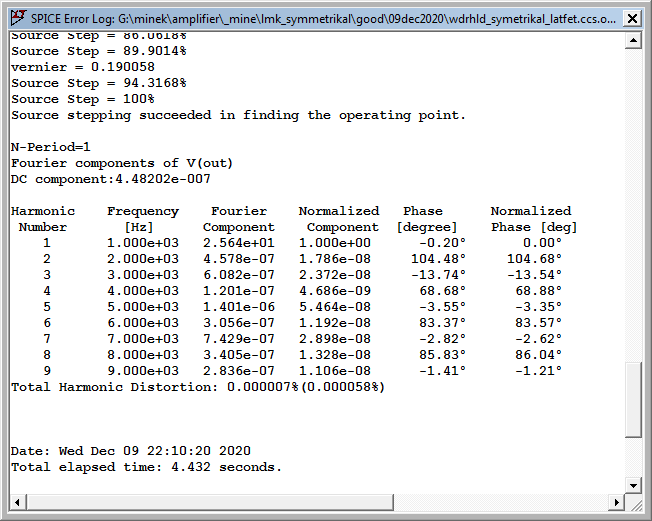Screen dimensions: 652x521
Task: Click phase value 104.48°
Action: pos(438,259)
